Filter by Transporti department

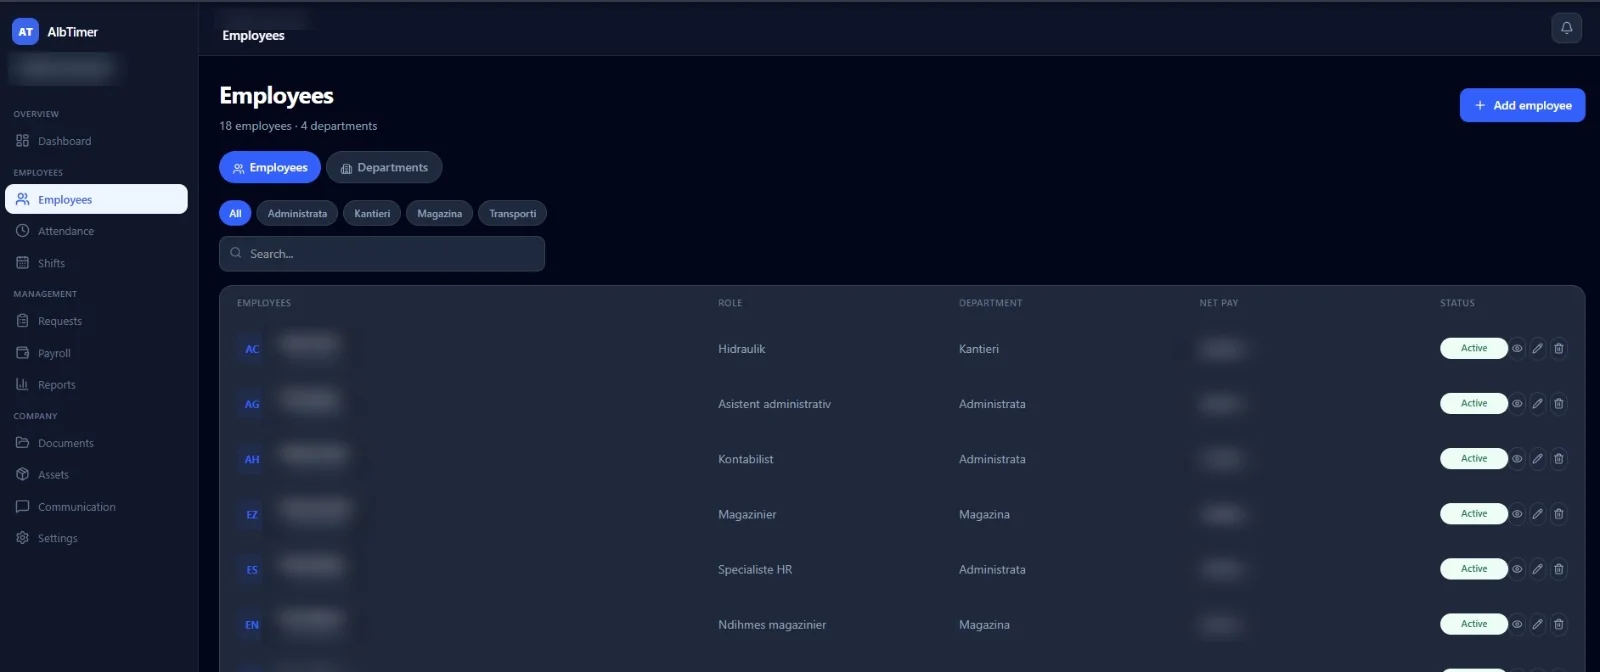click(x=512, y=213)
